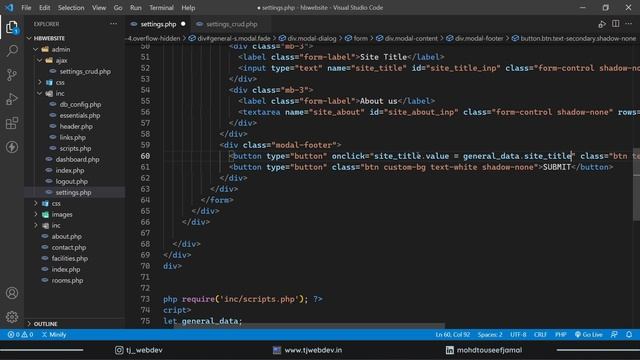Change line endings via CRLF item

(x=540, y=335)
